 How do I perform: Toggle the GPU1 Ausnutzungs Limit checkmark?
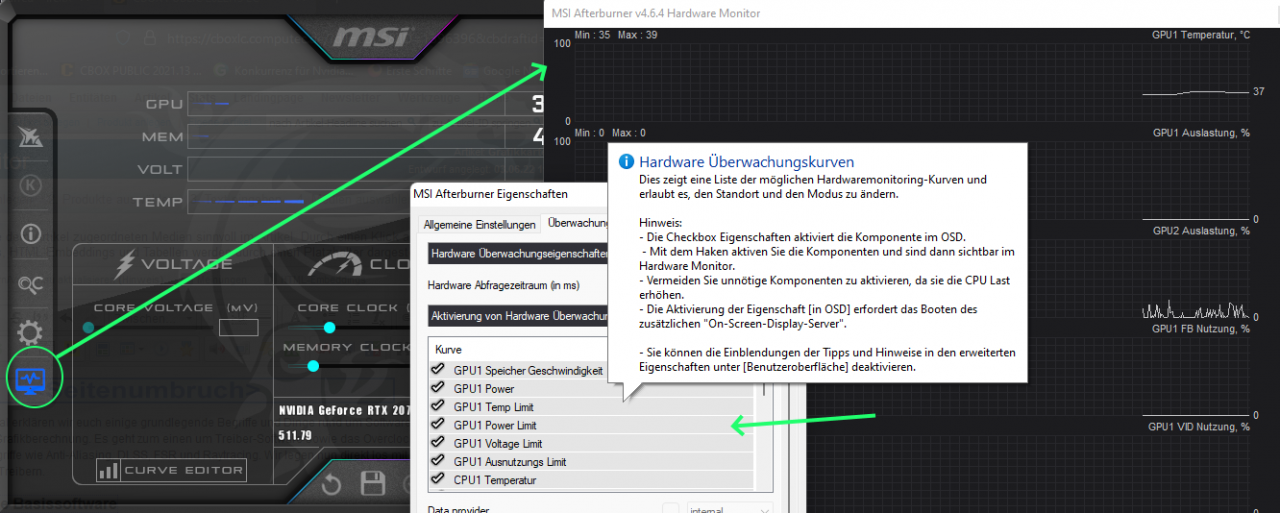(437, 461)
